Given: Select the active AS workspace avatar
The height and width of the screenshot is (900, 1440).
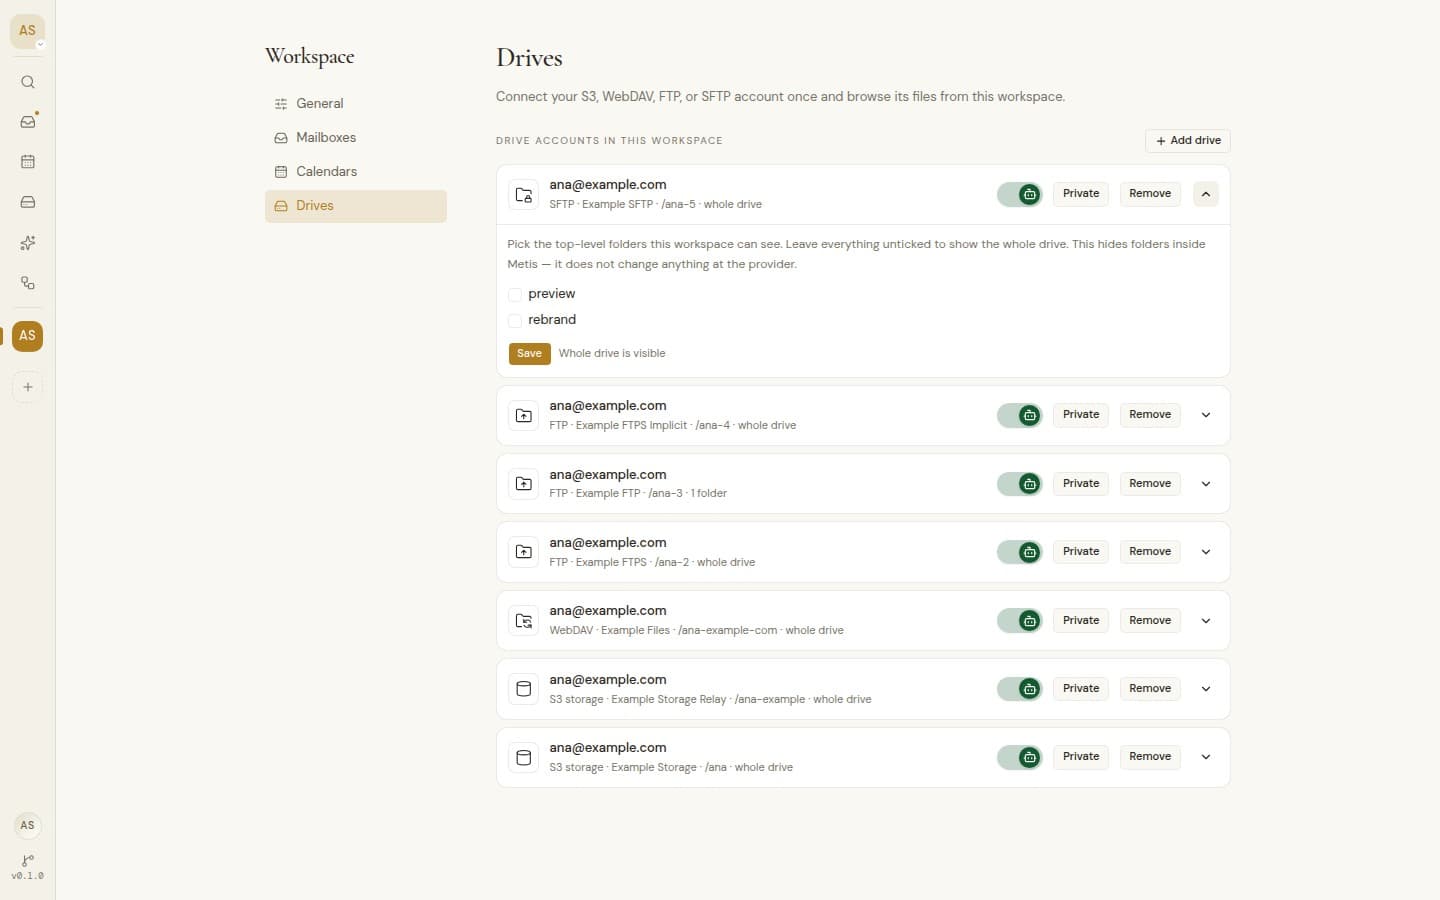Looking at the screenshot, I should 28,336.
